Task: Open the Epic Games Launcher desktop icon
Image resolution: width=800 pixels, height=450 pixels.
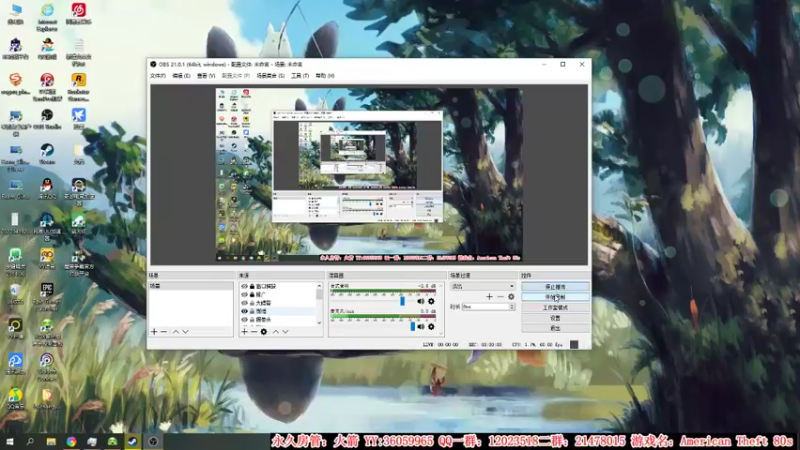Action: click(x=47, y=296)
